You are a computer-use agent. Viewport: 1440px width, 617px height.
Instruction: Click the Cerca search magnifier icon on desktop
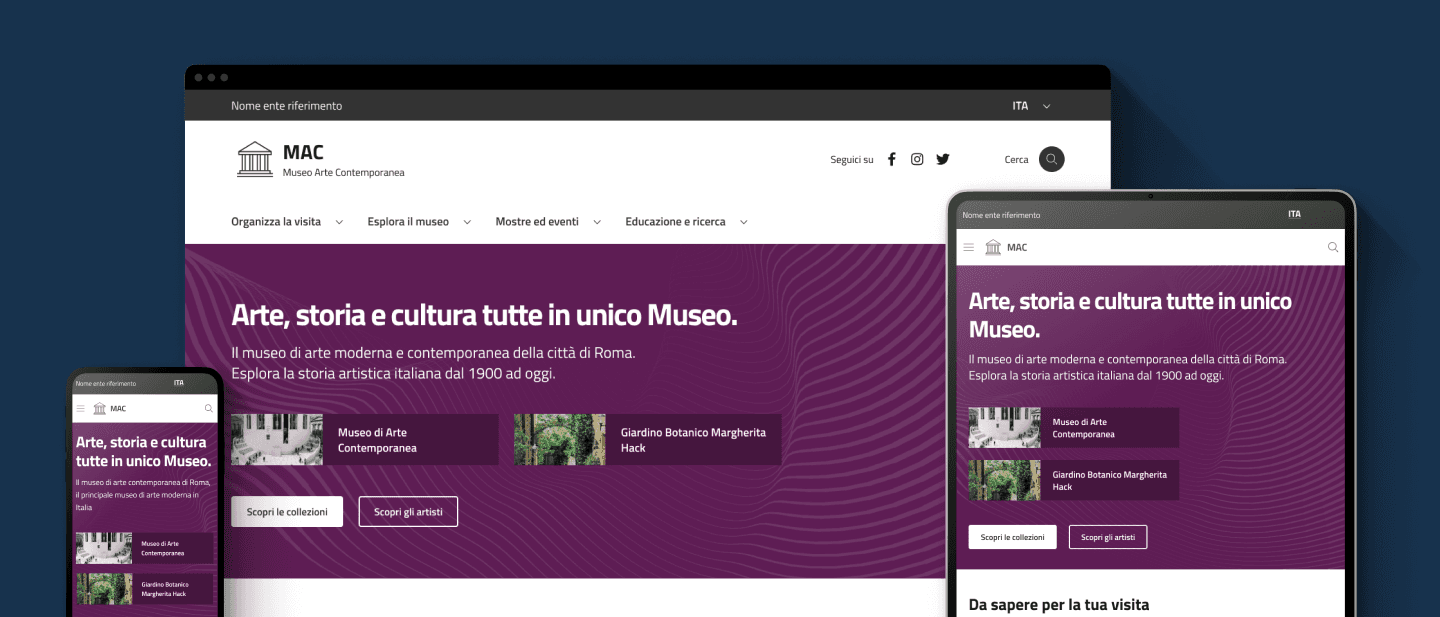[x=1051, y=158]
